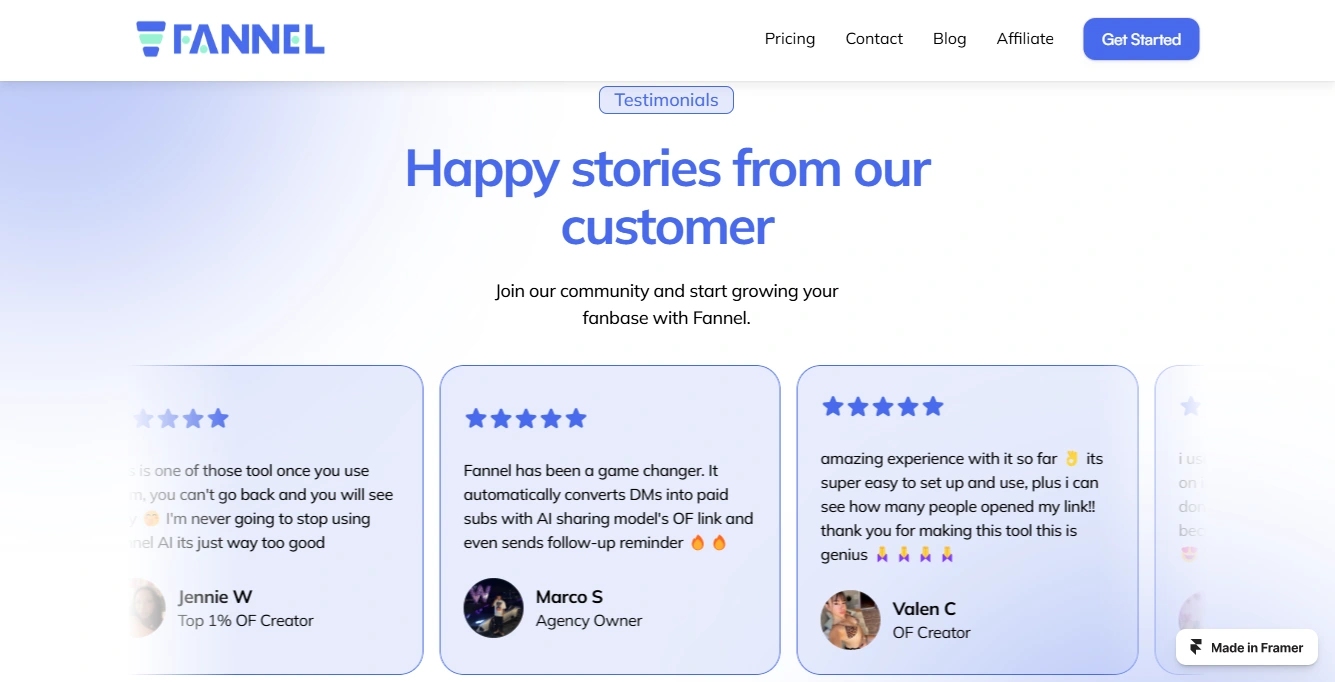Go to the Contact page
The height and width of the screenshot is (682, 1335).
tap(874, 39)
